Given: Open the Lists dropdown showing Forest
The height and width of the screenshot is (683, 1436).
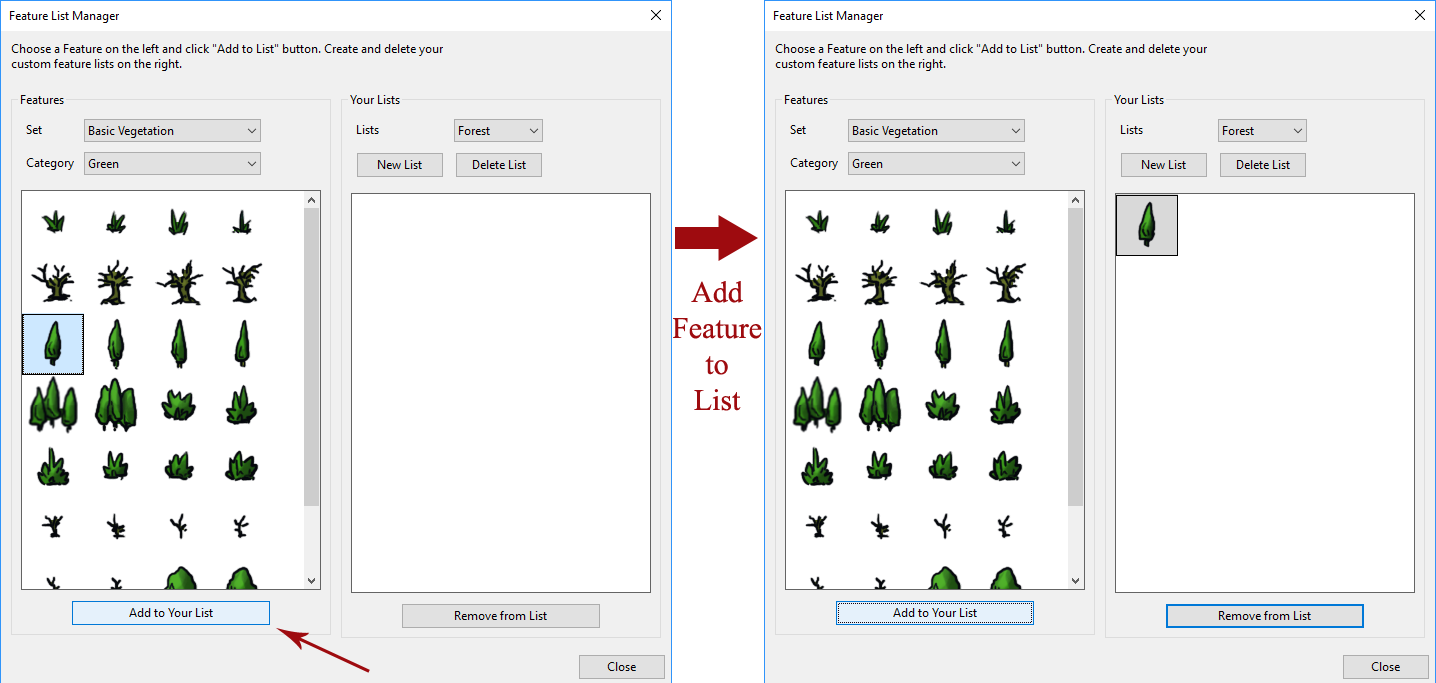Looking at the screenshot, I should (497, 130).
